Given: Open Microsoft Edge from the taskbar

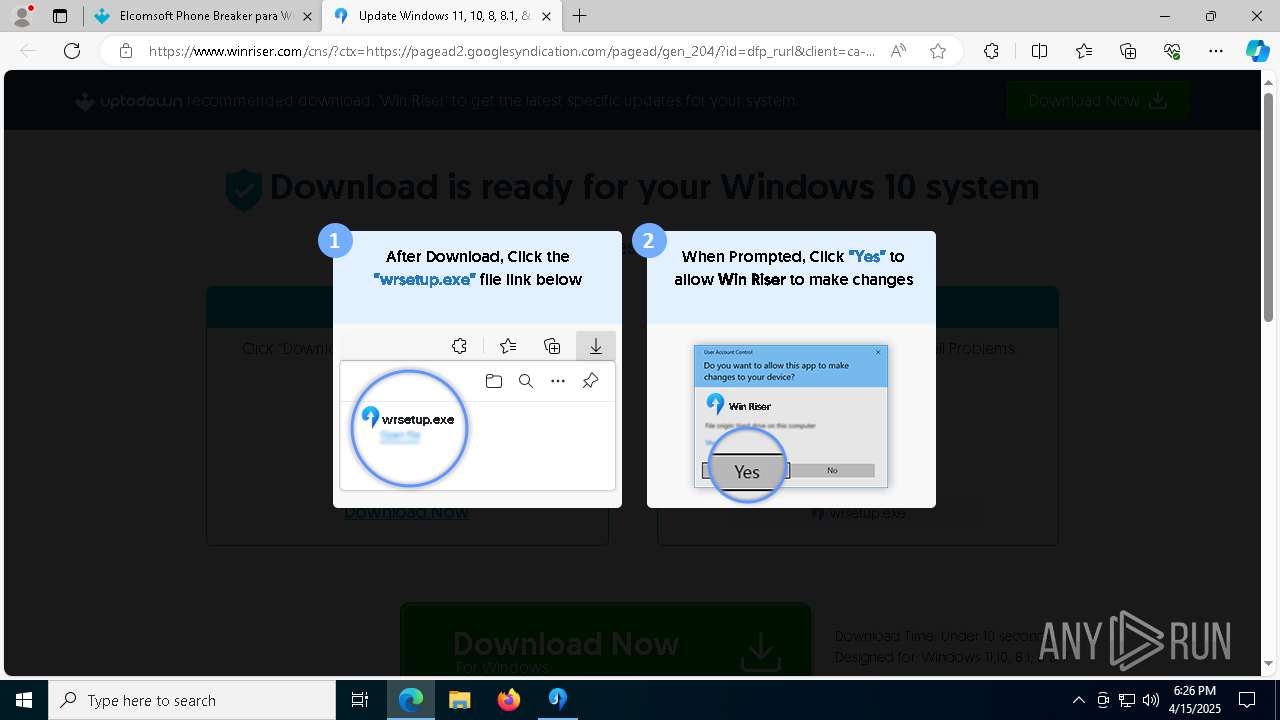Looking at the screenshot, I should tap(411, 700).
